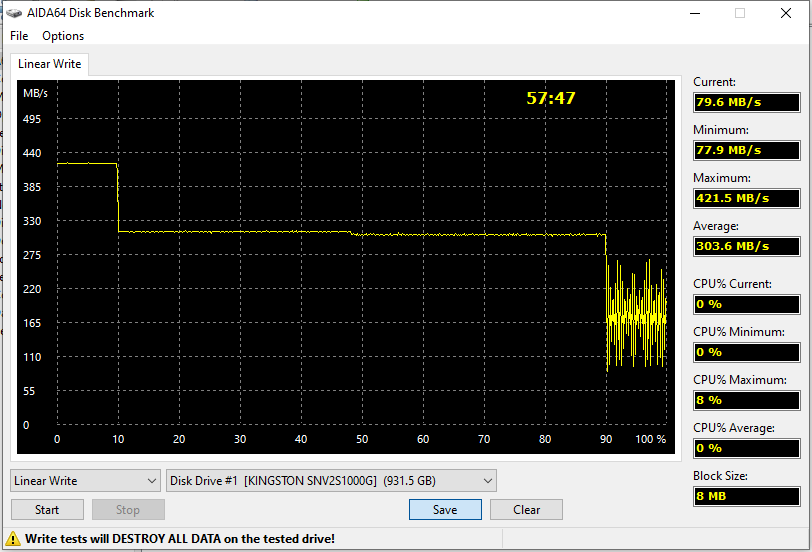This screenshot has width=812, height=552.
Task: Click the Save button
Action: tap(445, 510)
